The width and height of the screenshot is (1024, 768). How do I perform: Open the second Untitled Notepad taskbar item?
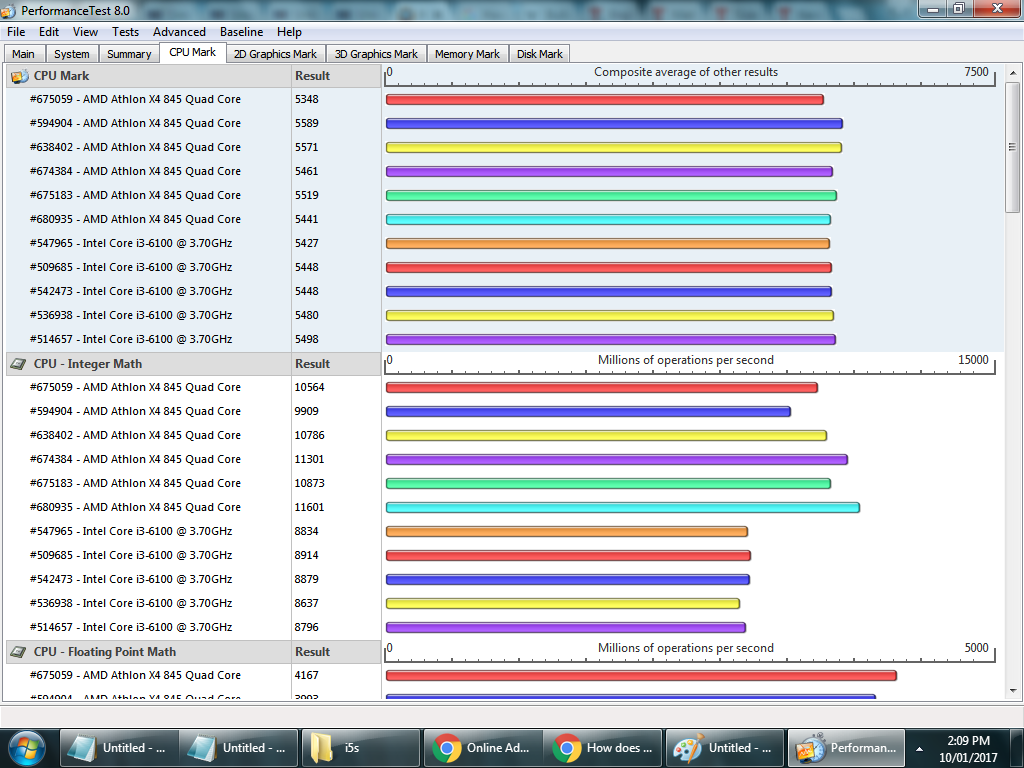point(238,748)
